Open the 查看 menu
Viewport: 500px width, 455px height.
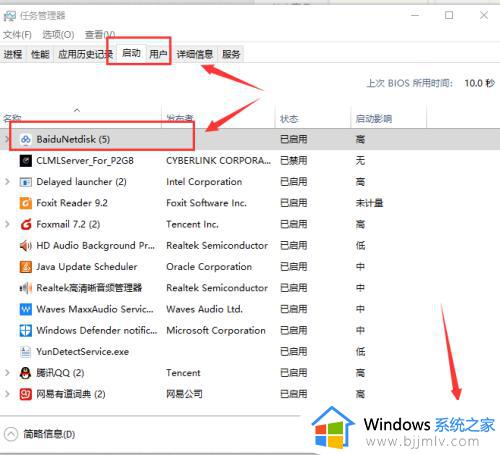pyautogui.click(x=100, y=35)
